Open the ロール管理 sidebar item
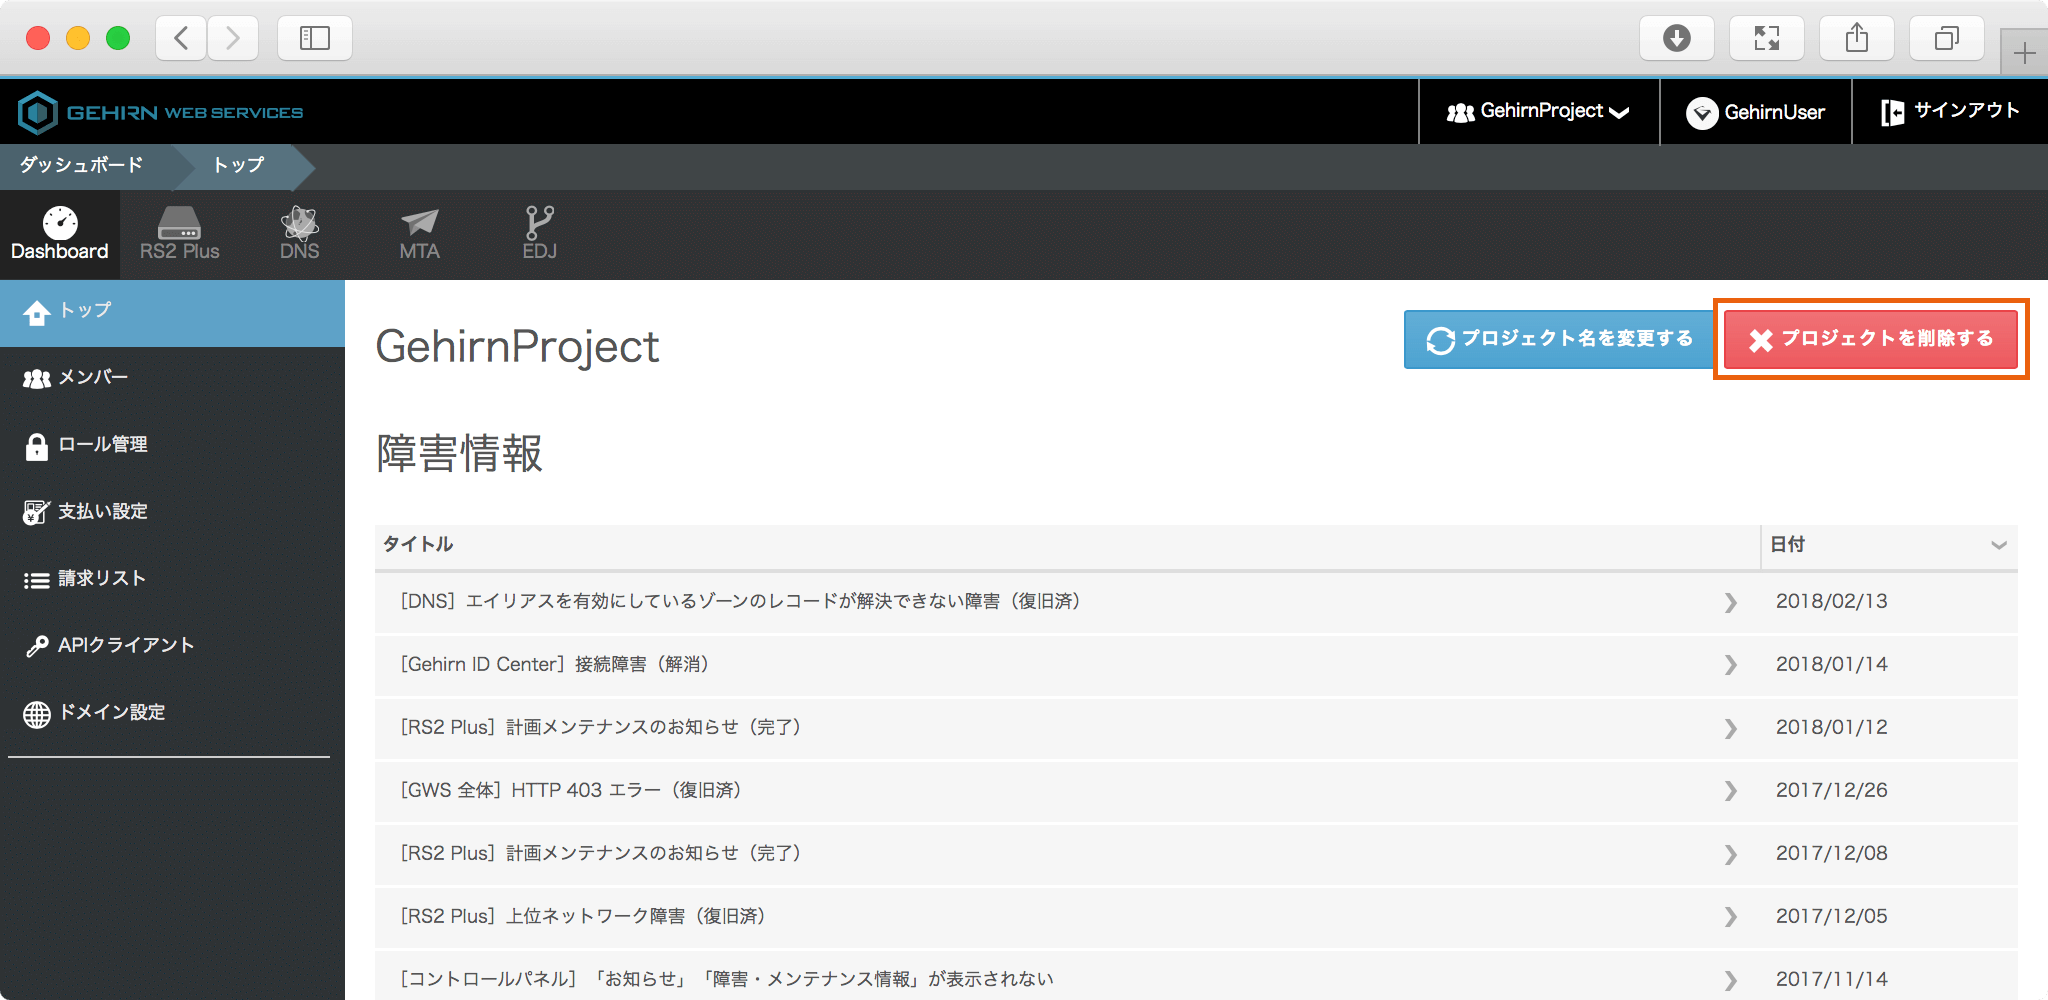The width and height of the screenshot is (2048, 1000). (102, 445)
